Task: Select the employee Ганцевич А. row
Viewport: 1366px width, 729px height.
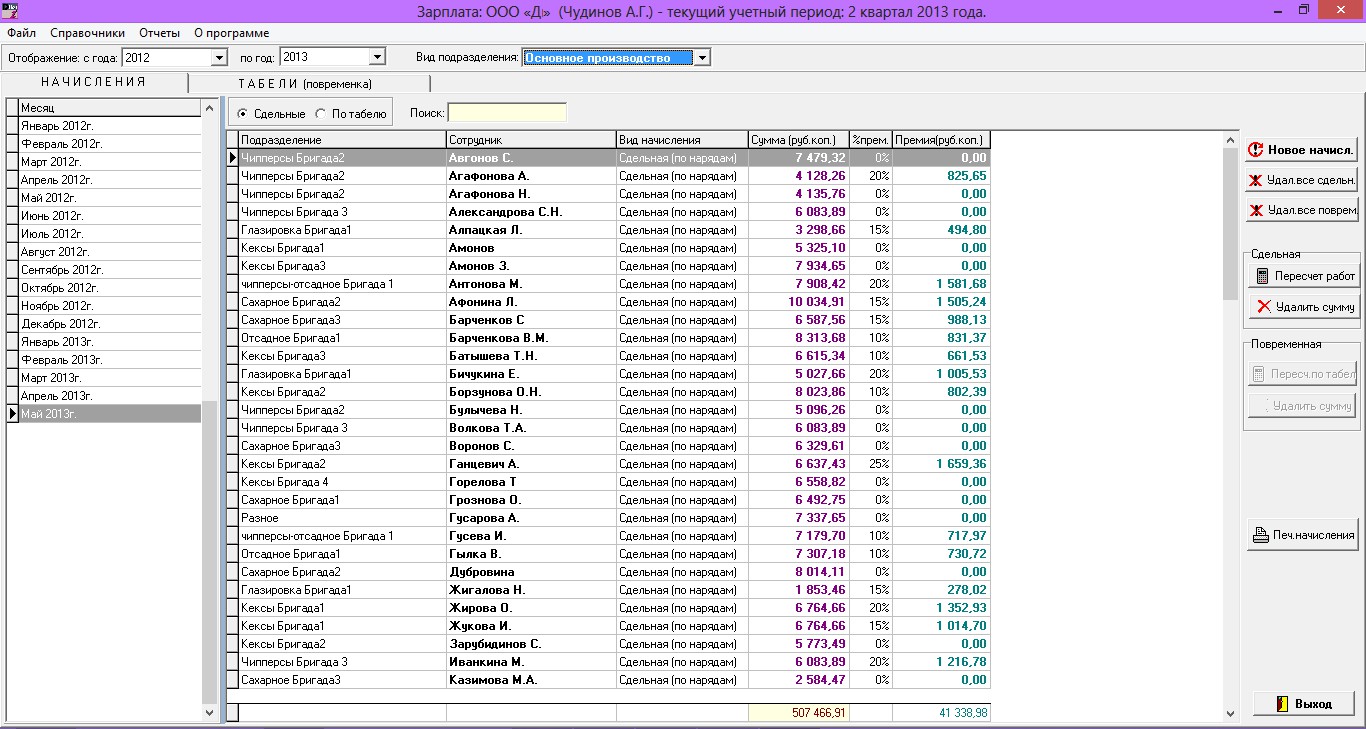Action: point(609,464)
